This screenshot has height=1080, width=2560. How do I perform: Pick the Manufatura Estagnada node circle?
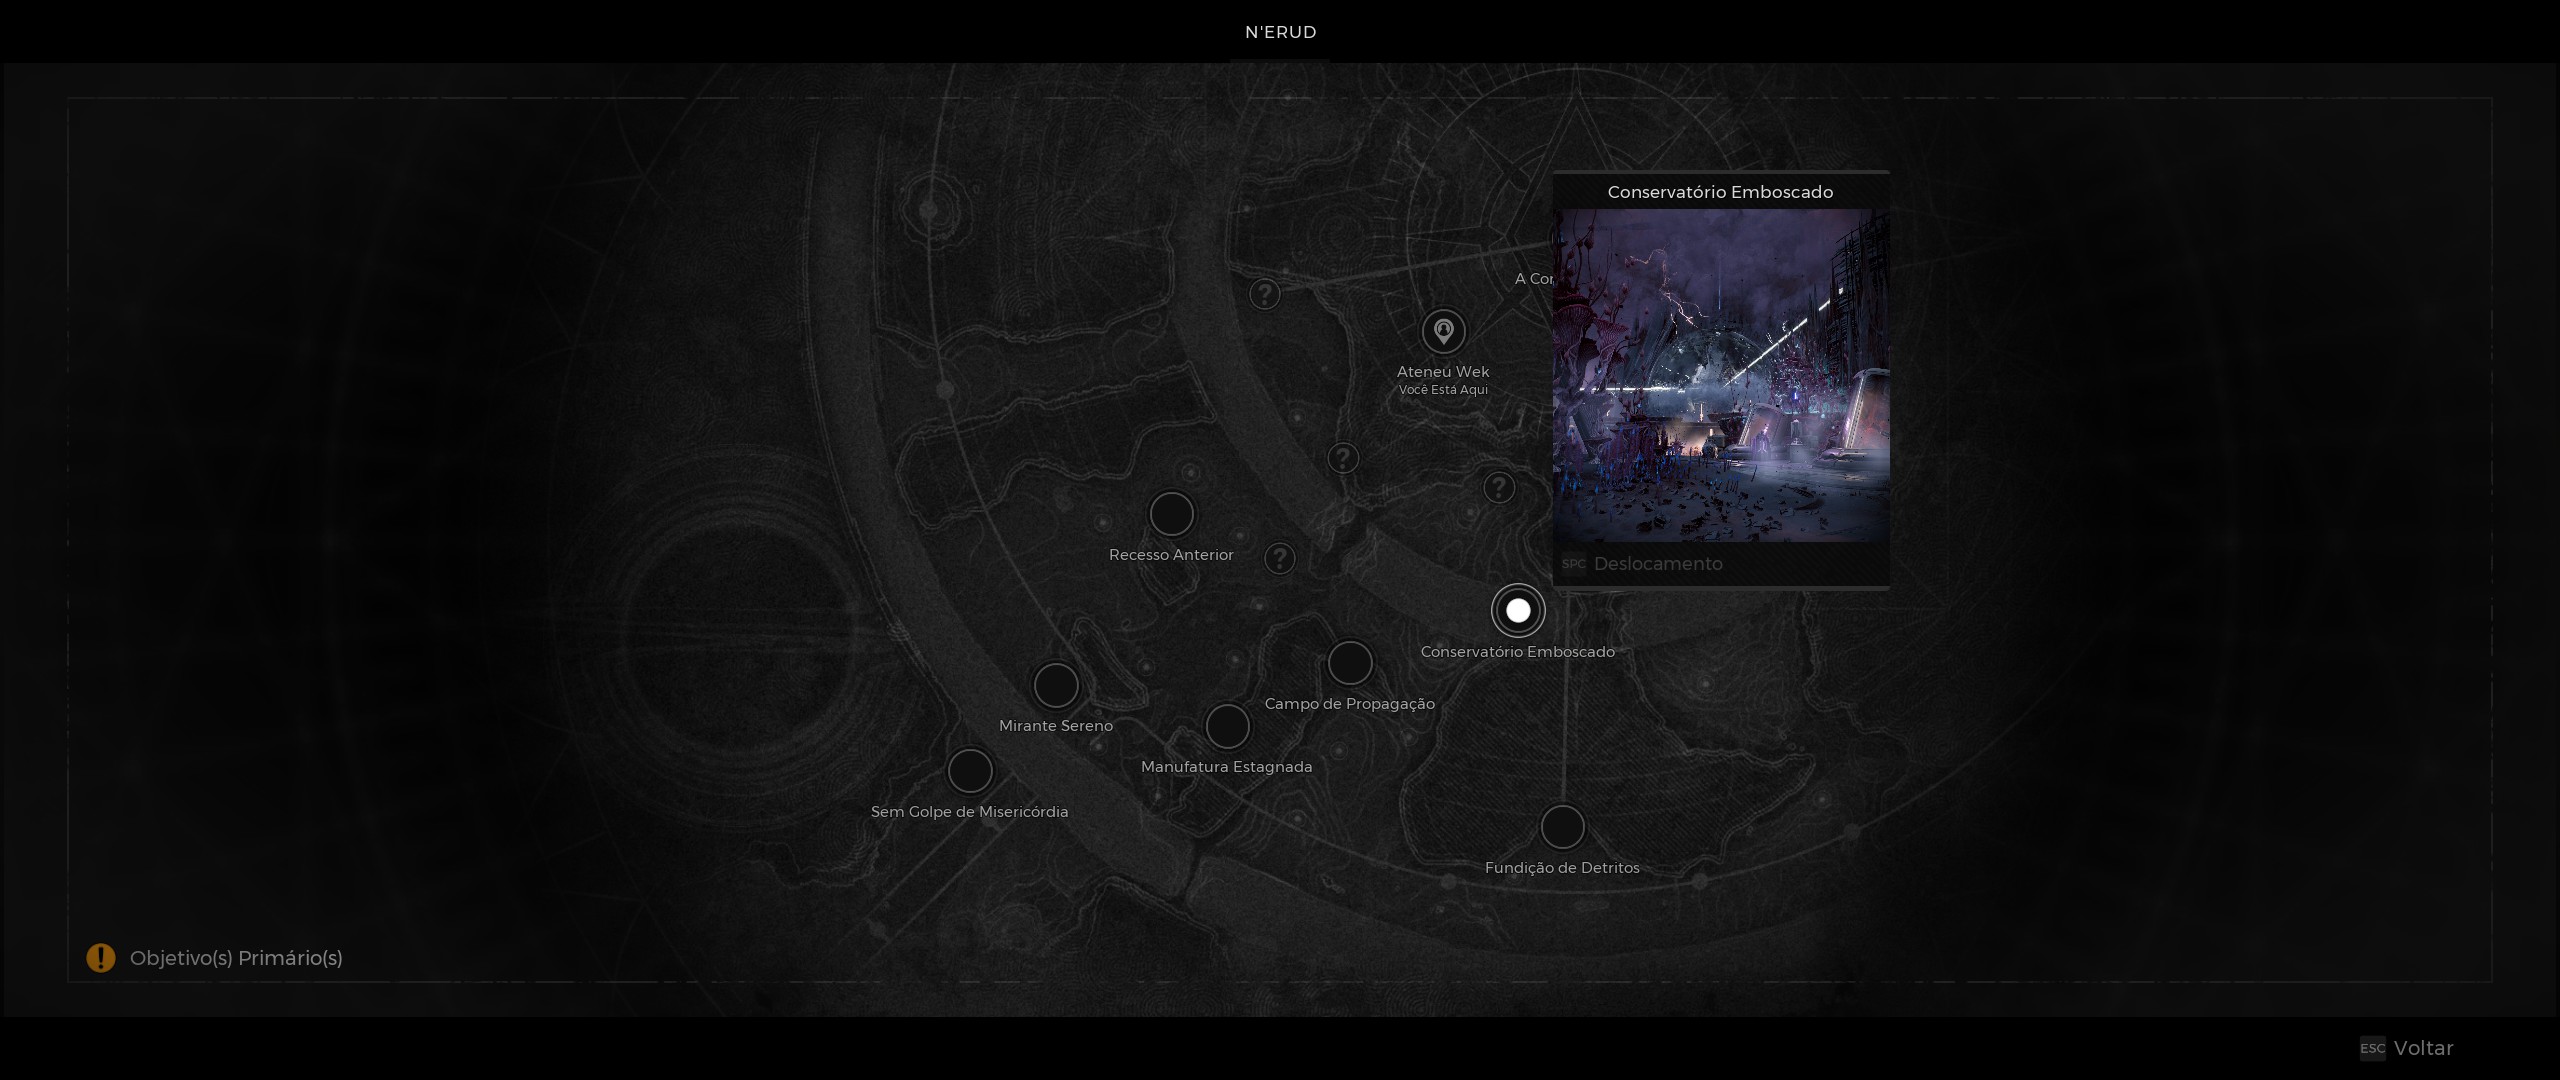(1227, 726)
